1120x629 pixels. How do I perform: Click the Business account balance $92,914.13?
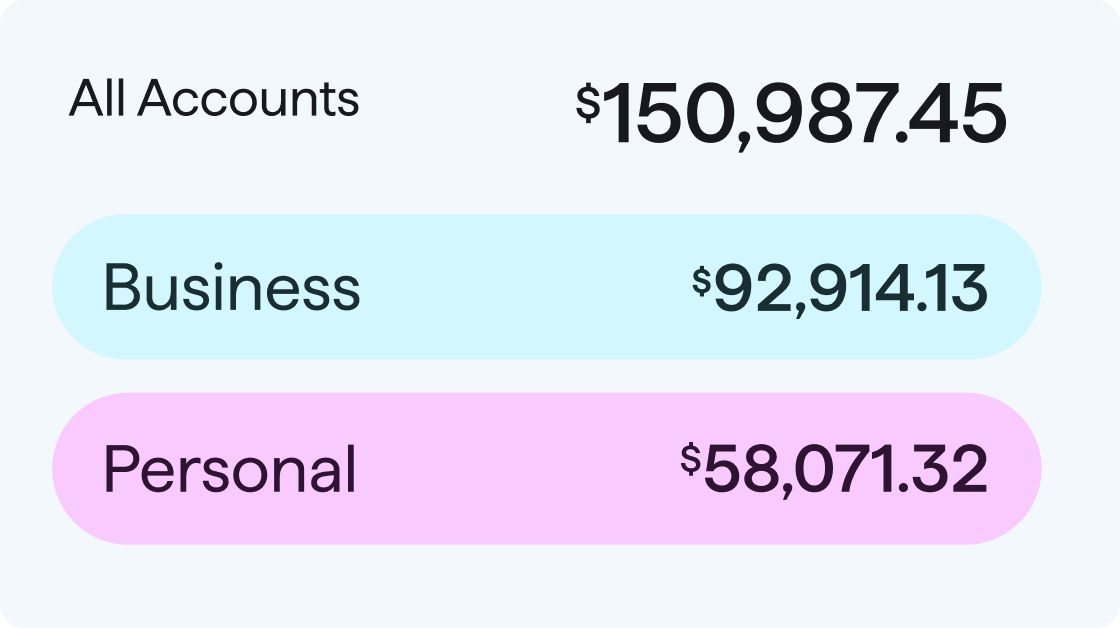845,289
